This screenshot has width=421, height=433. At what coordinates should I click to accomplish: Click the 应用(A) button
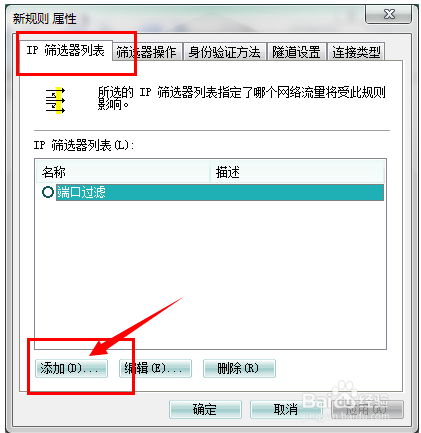(366, 409)
